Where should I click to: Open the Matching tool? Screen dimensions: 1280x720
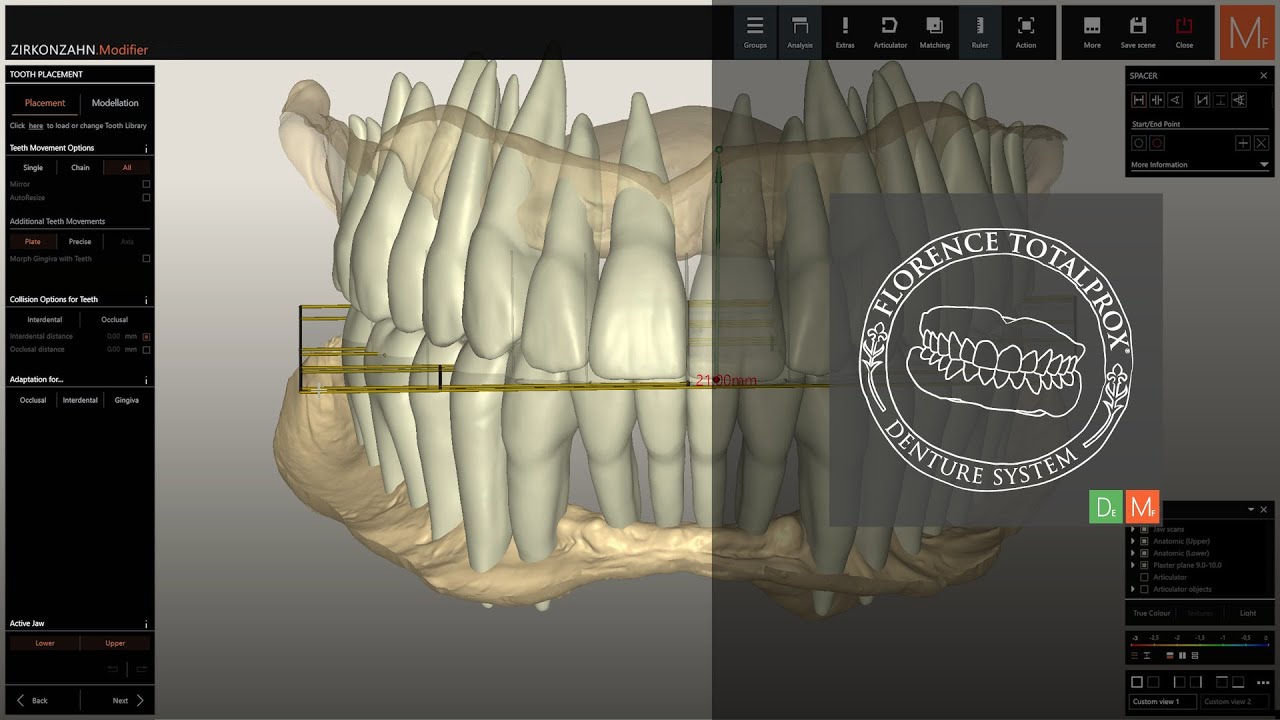tap(934, 32)
